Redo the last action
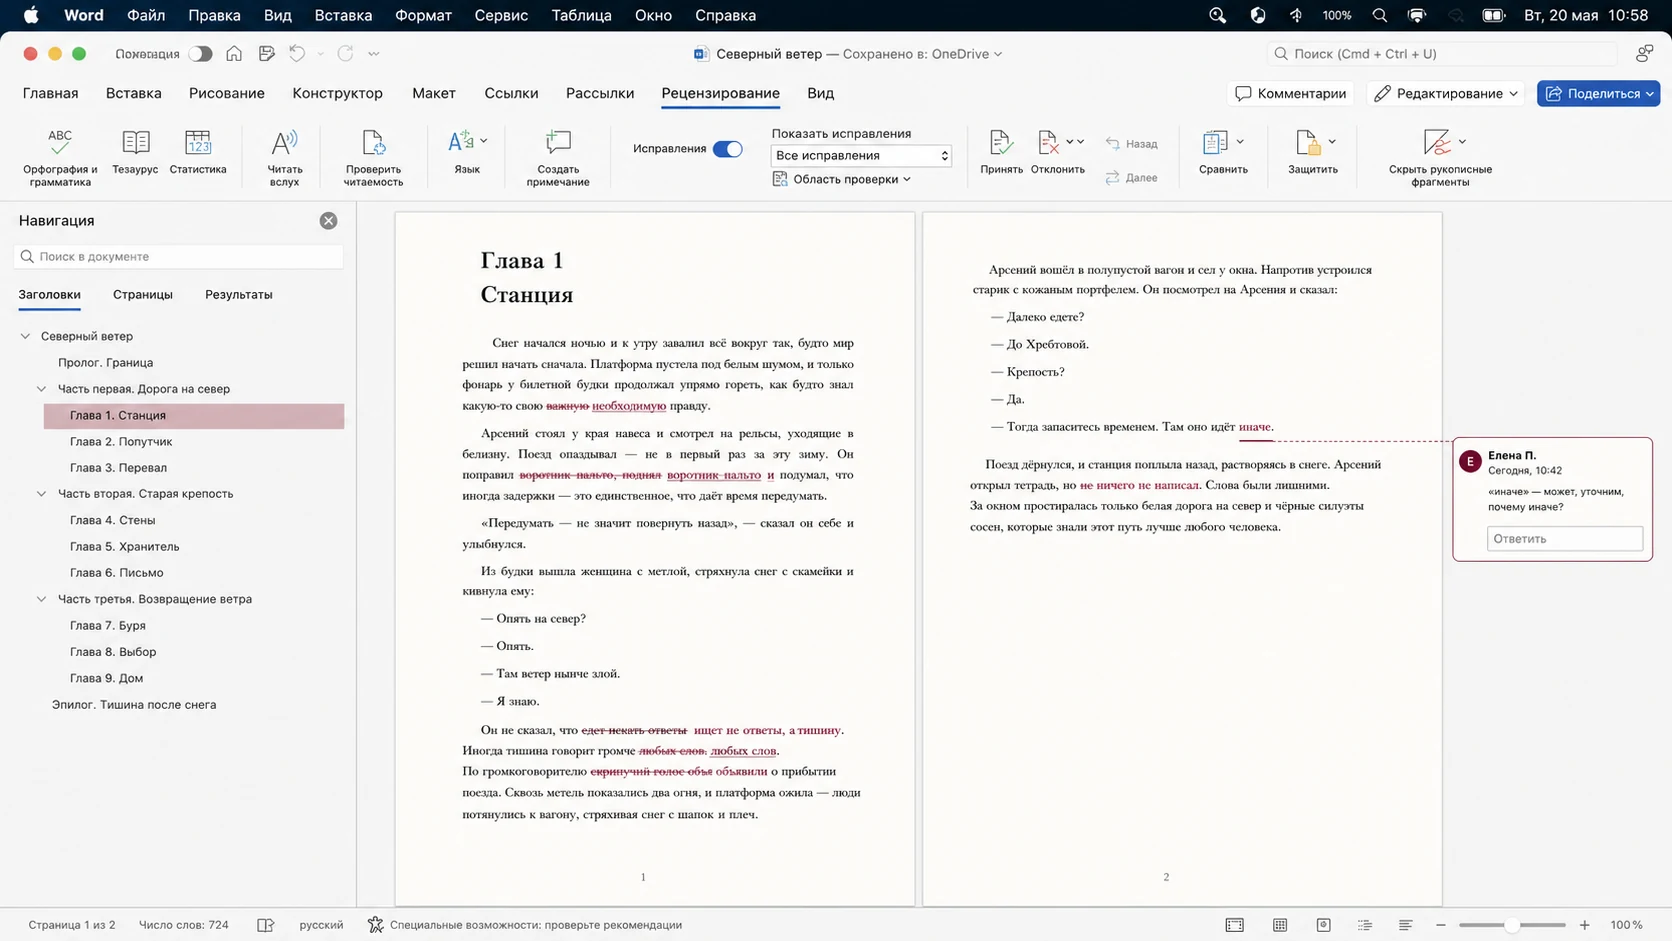1672x941 pixels. [x=345, y=54]
